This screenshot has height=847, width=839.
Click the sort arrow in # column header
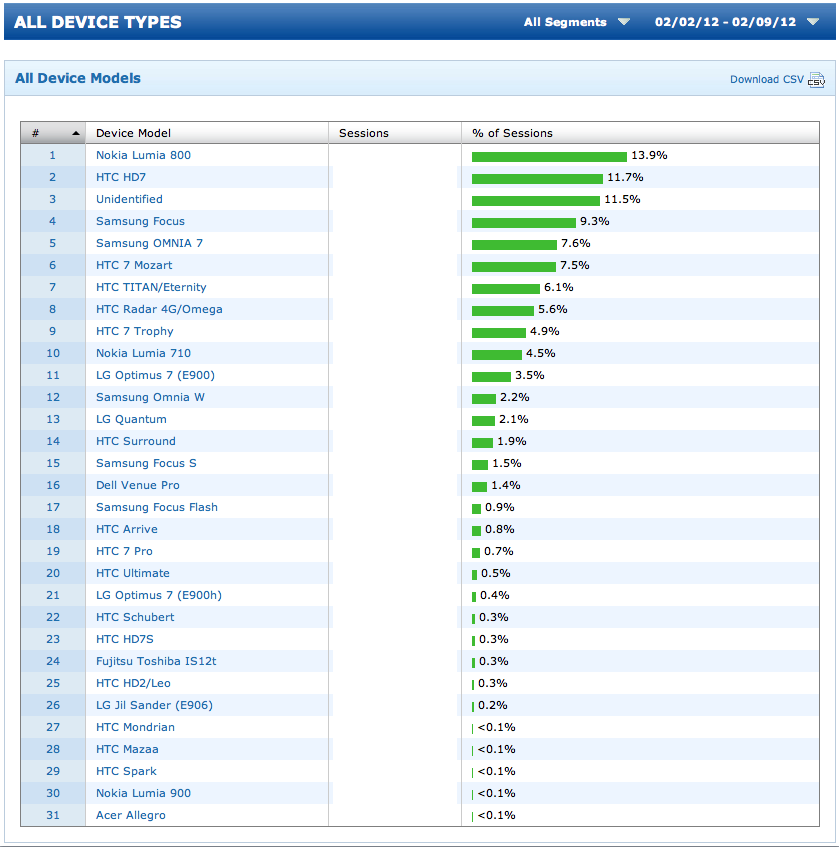coord(76,133)
